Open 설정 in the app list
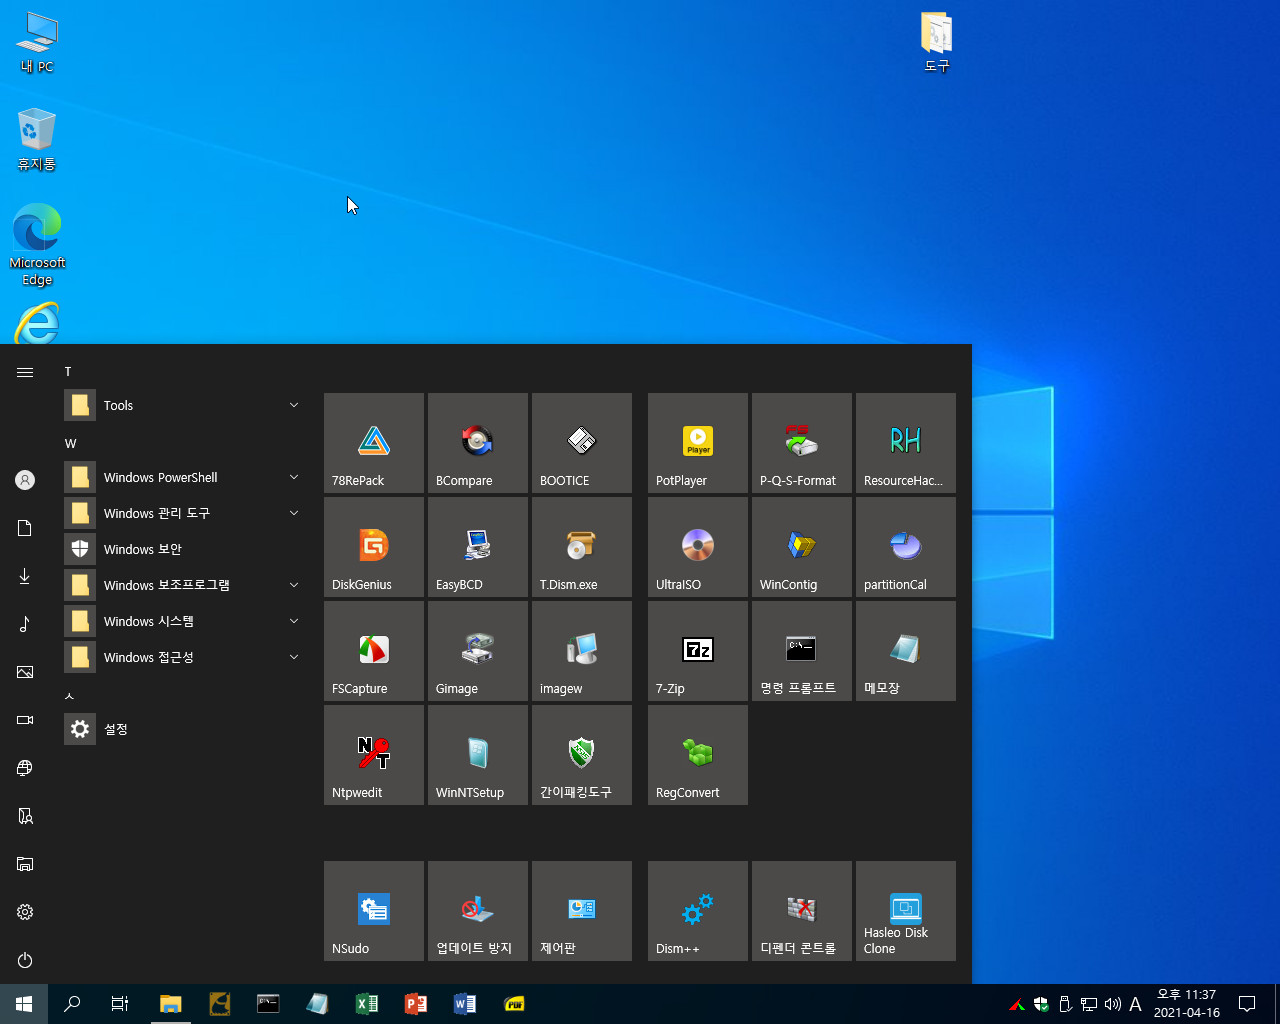1280x1024 pixels. click(x=184, y=729)
